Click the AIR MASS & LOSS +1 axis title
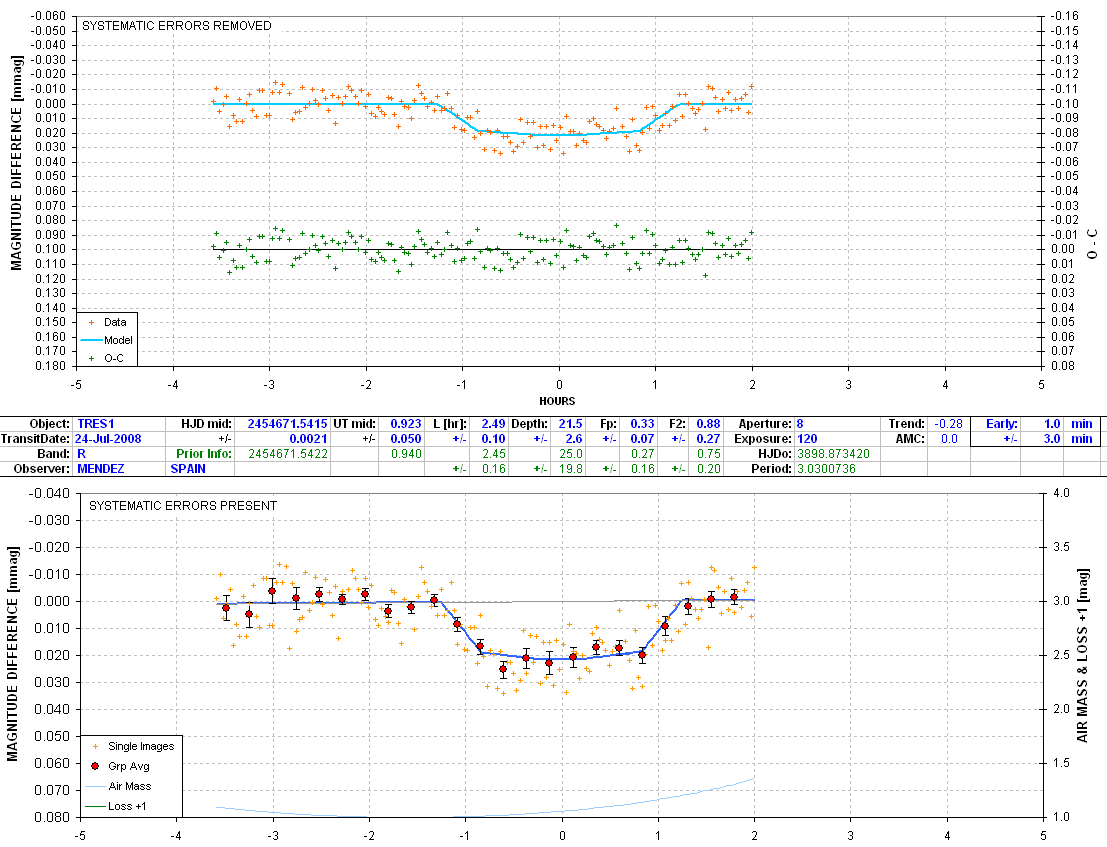This screenshot has height=847, width=1107. pos(1082,656)
